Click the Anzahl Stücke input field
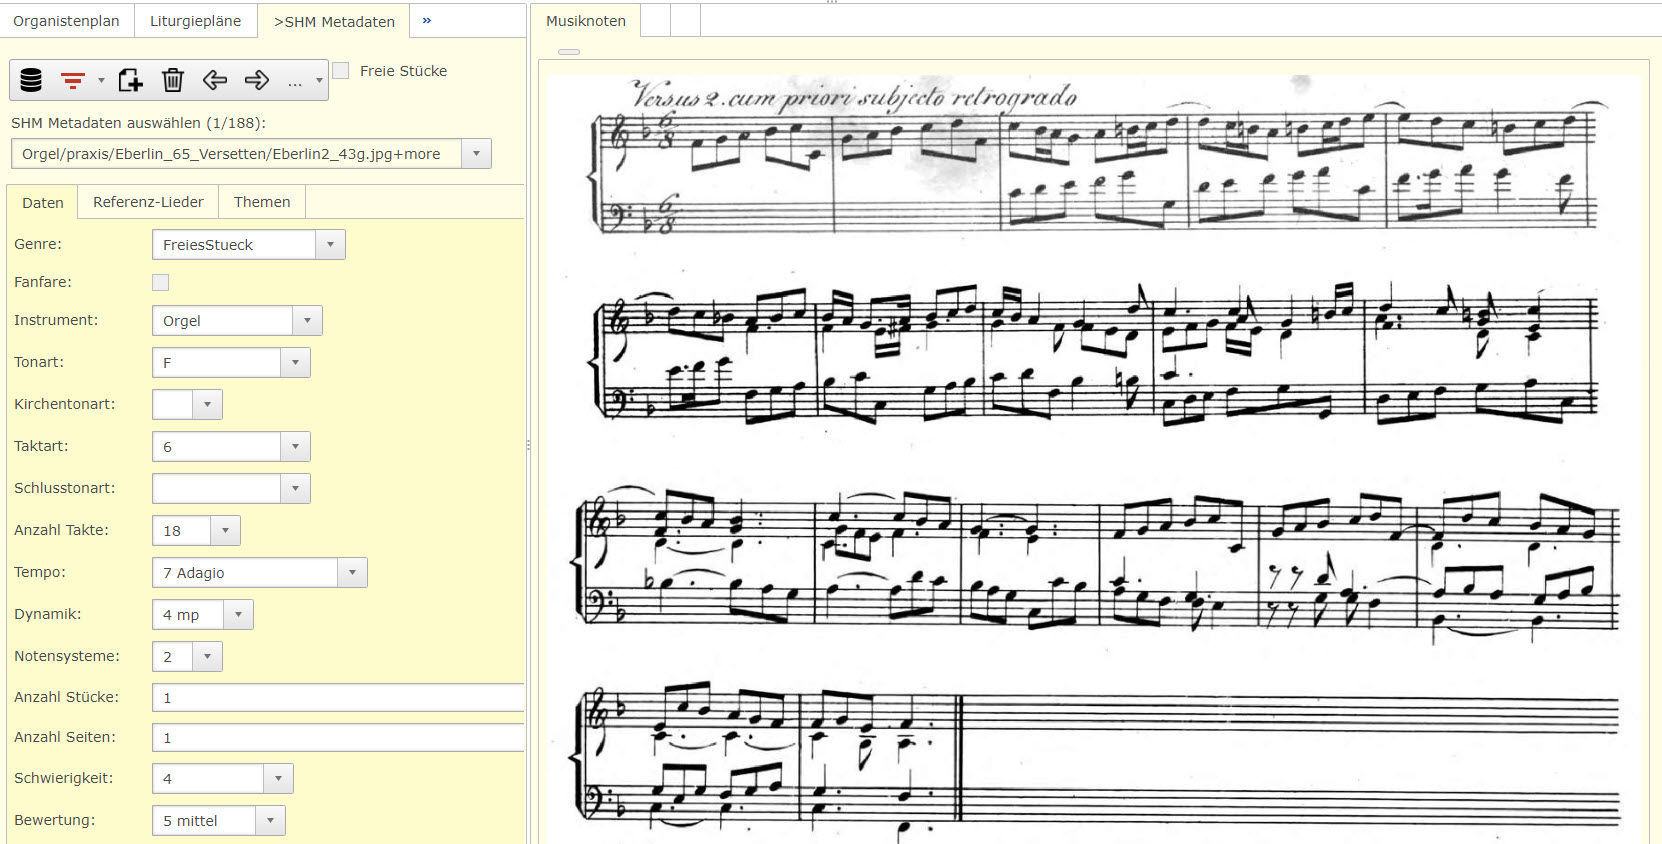1662x844 pixels. point(338,698)
